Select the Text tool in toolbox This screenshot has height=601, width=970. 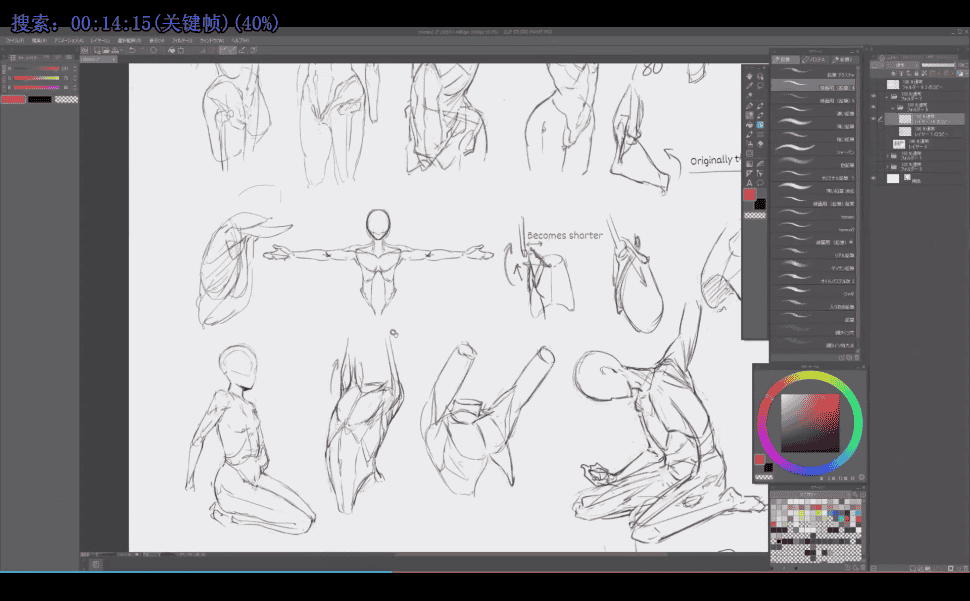tap(749, 183)
